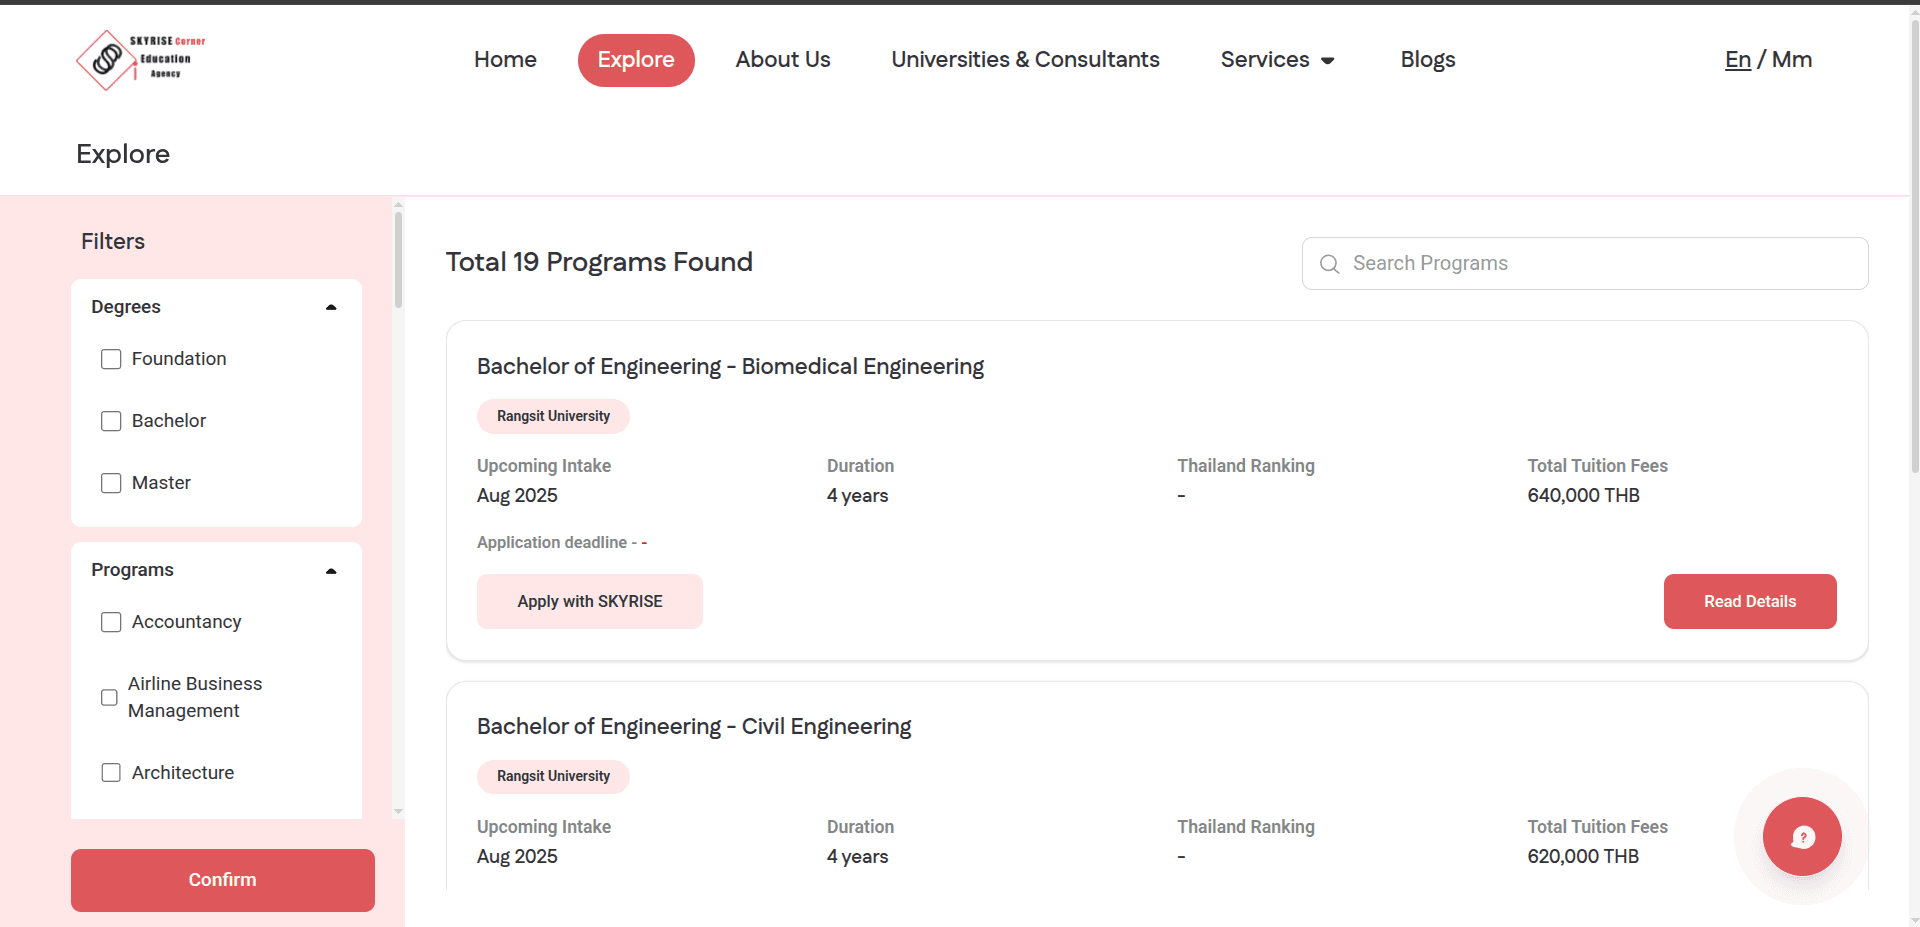Select the Accountancy program checkbox
This screenshot has width=1920, height=927.
[x=111, y=622]
